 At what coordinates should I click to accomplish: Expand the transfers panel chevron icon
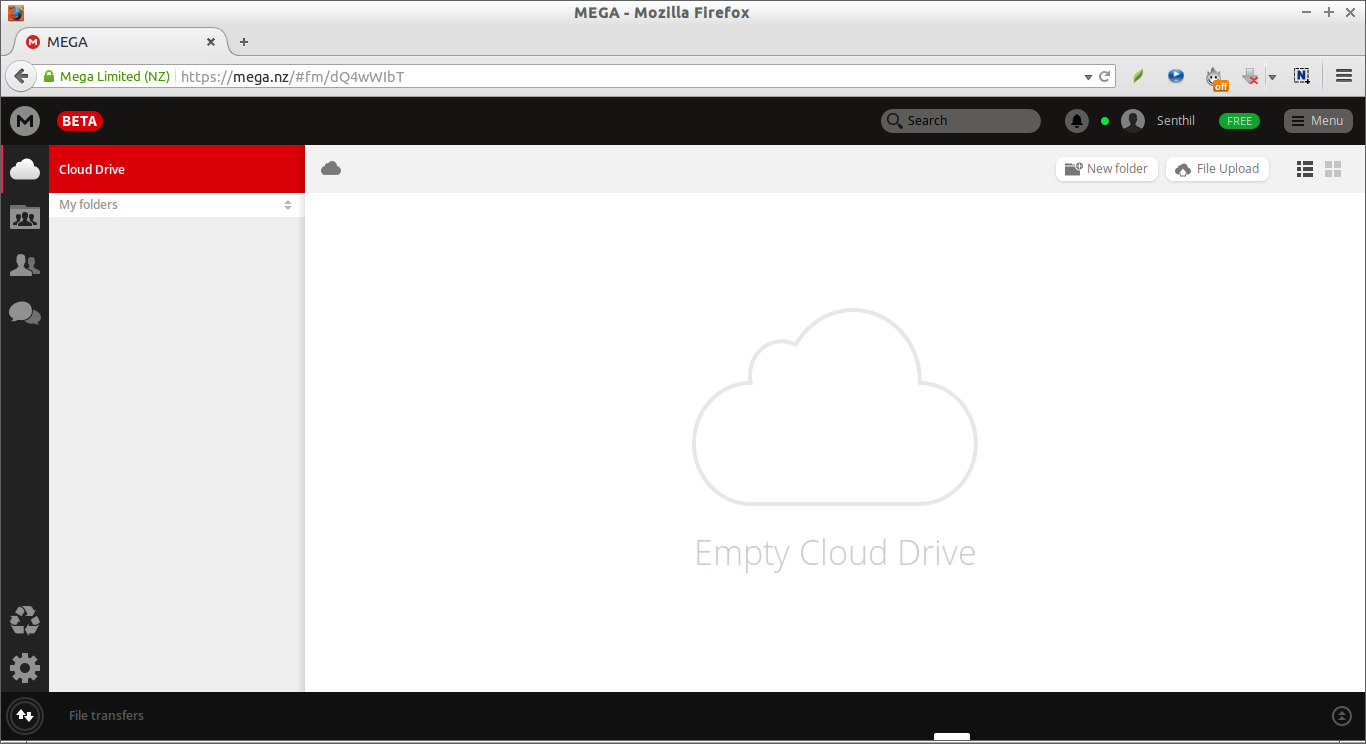tap(1342, 716)
